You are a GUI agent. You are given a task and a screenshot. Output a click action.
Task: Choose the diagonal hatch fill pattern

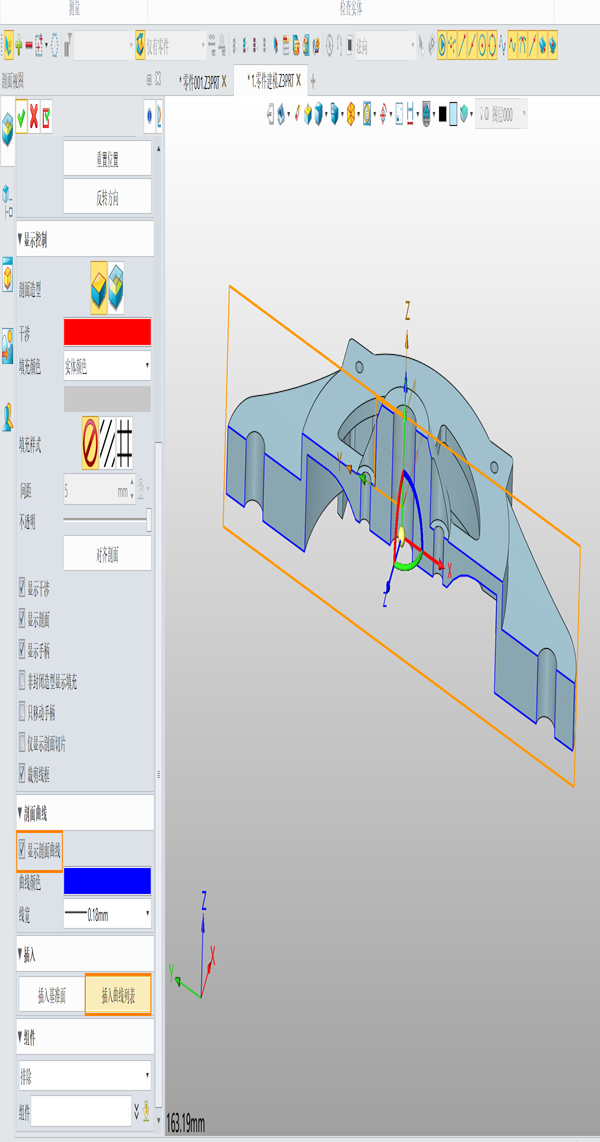pos(107,443)
